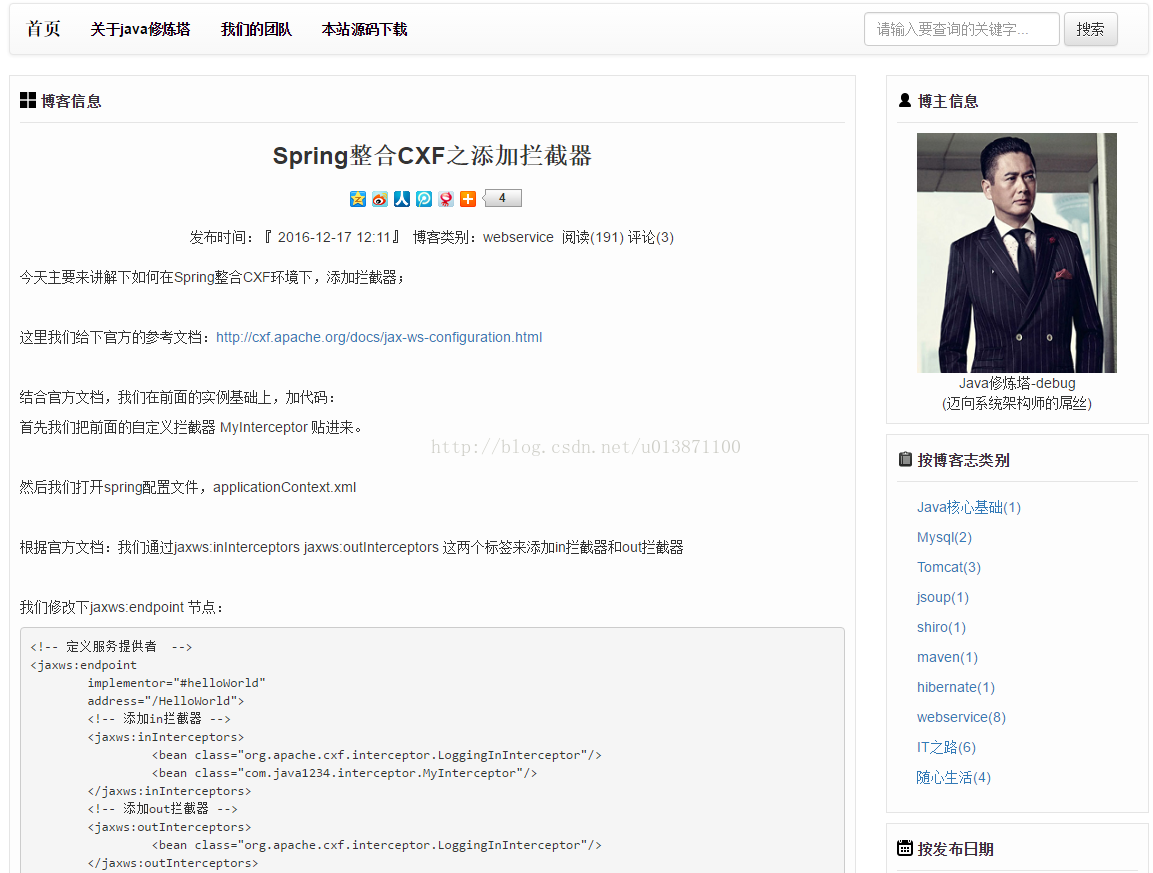Click the 定义服务提供者 comment line
The image size is (1153, 873).
click(x=111, y=646)
